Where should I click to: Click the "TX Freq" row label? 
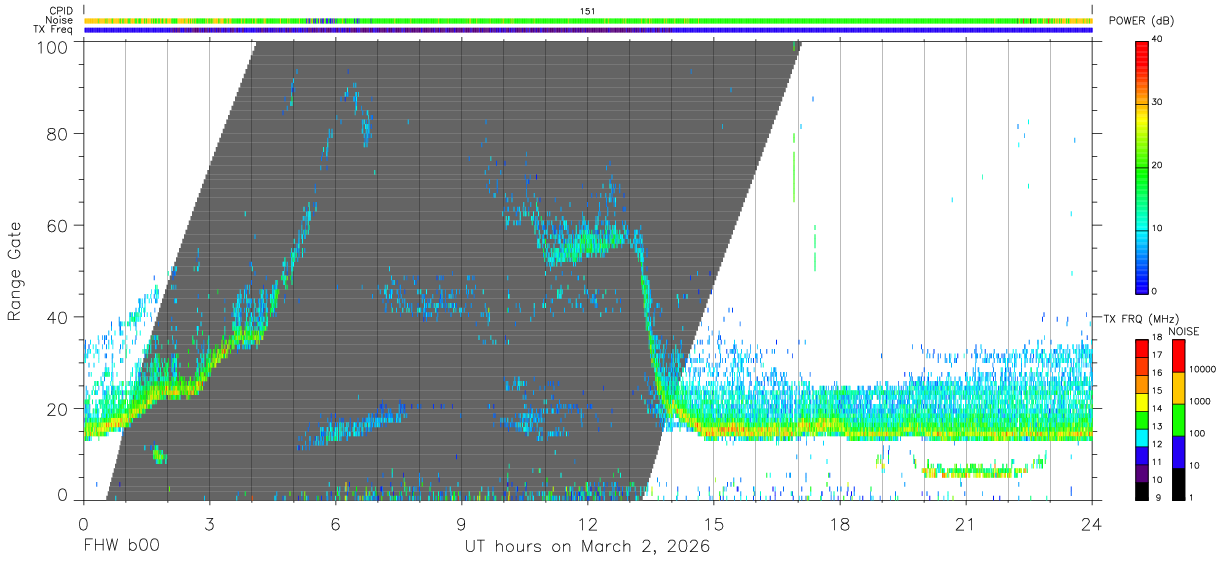[54, 29]
